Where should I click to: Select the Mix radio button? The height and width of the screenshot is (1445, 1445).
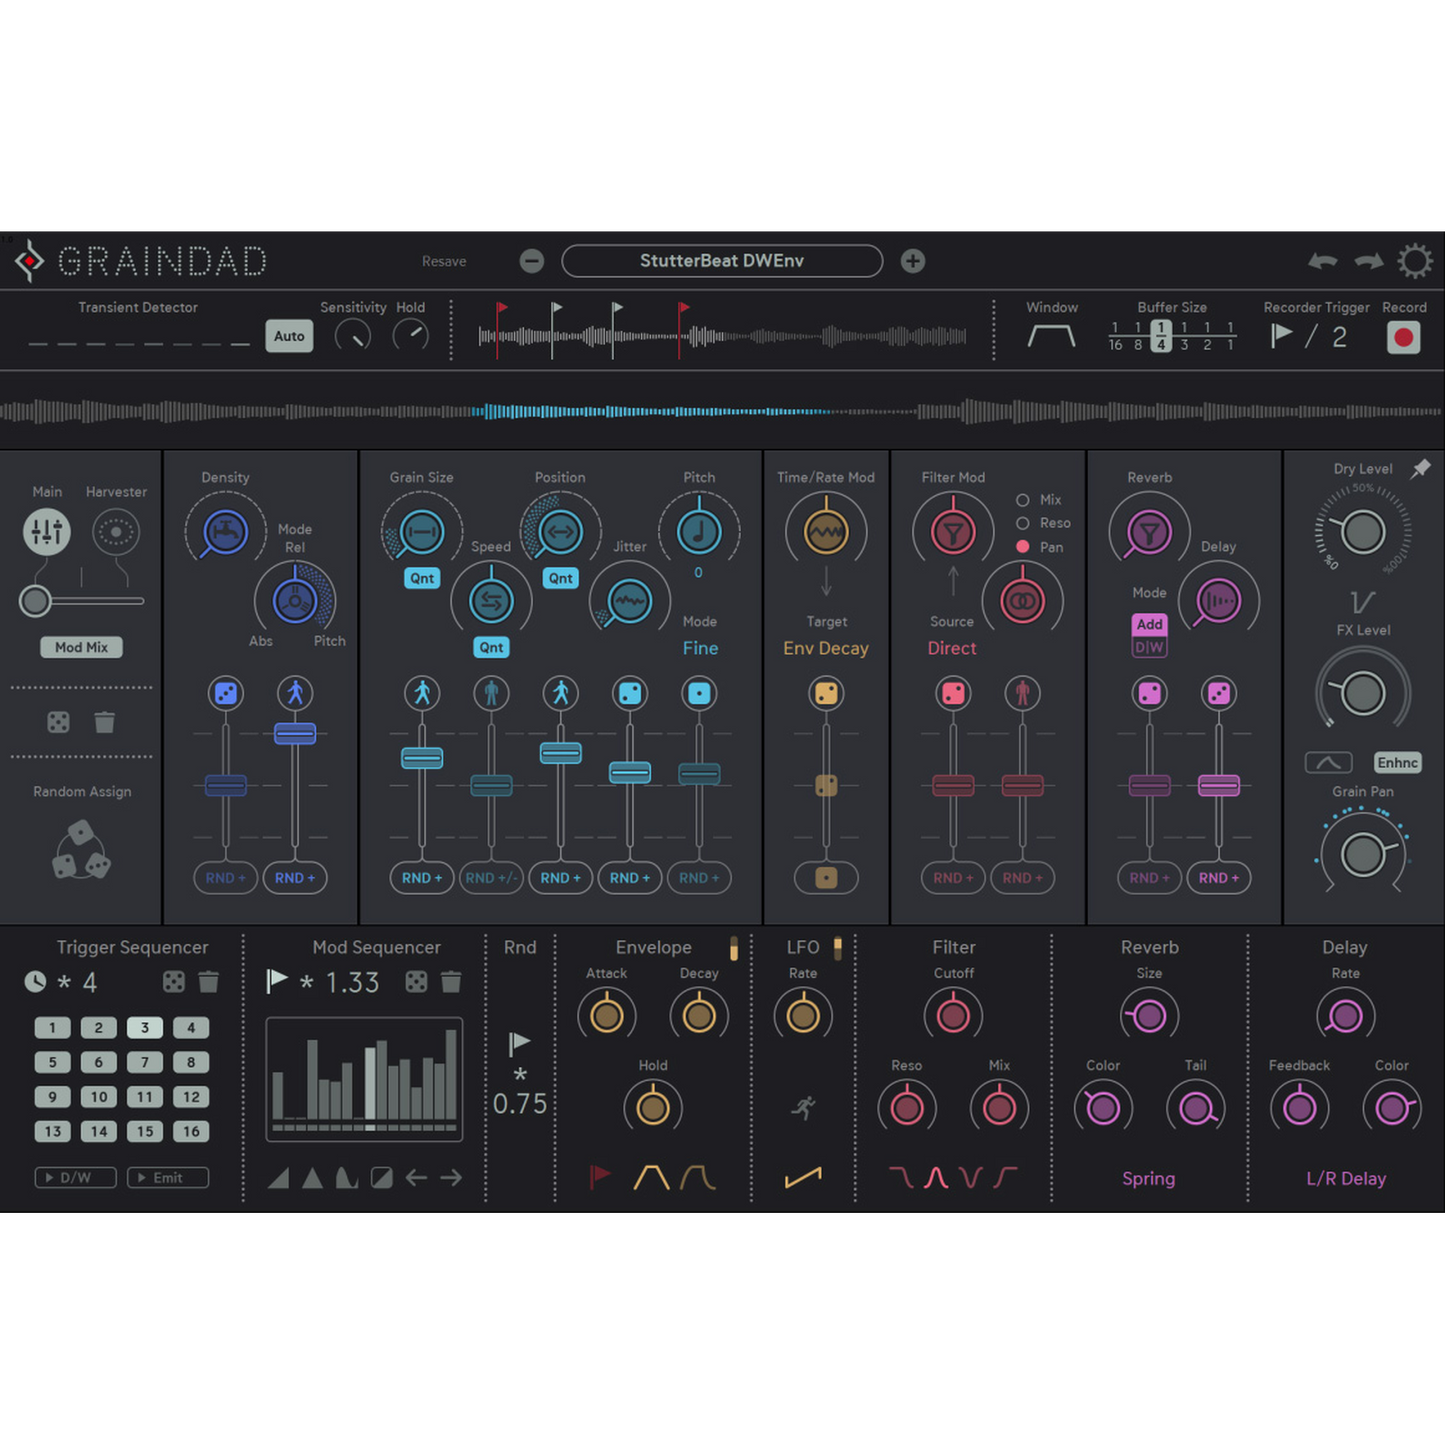coord(1022,500)
